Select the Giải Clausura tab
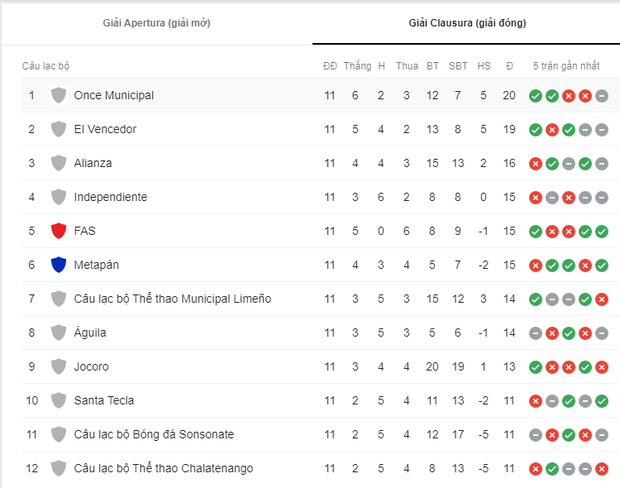The image size is (620, 488). point(467,22)
